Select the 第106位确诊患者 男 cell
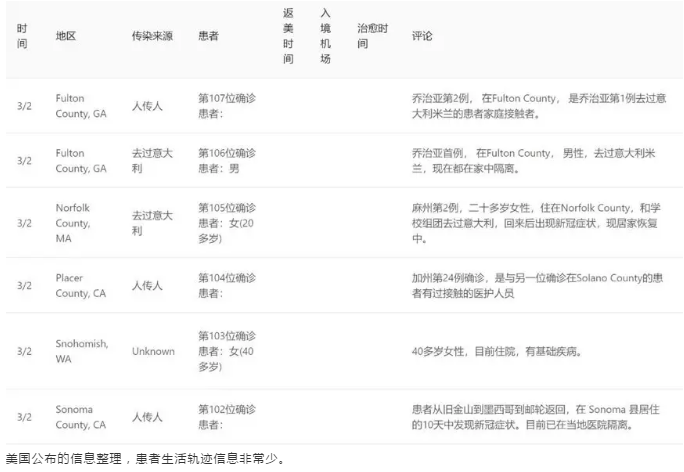684x472 pixels. (x=227, y=161)
